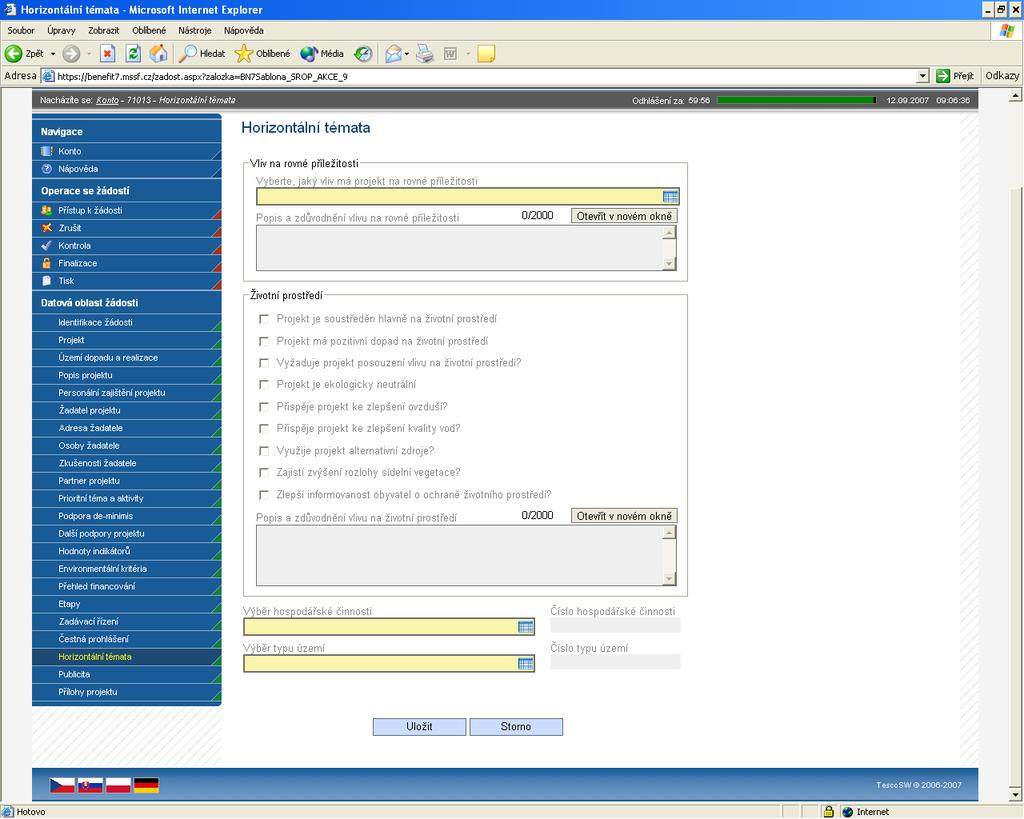Click into životní prostředí description textarea
This screenshot has width=1024, height=819.
pyautogui.click(x=460, y=556)
